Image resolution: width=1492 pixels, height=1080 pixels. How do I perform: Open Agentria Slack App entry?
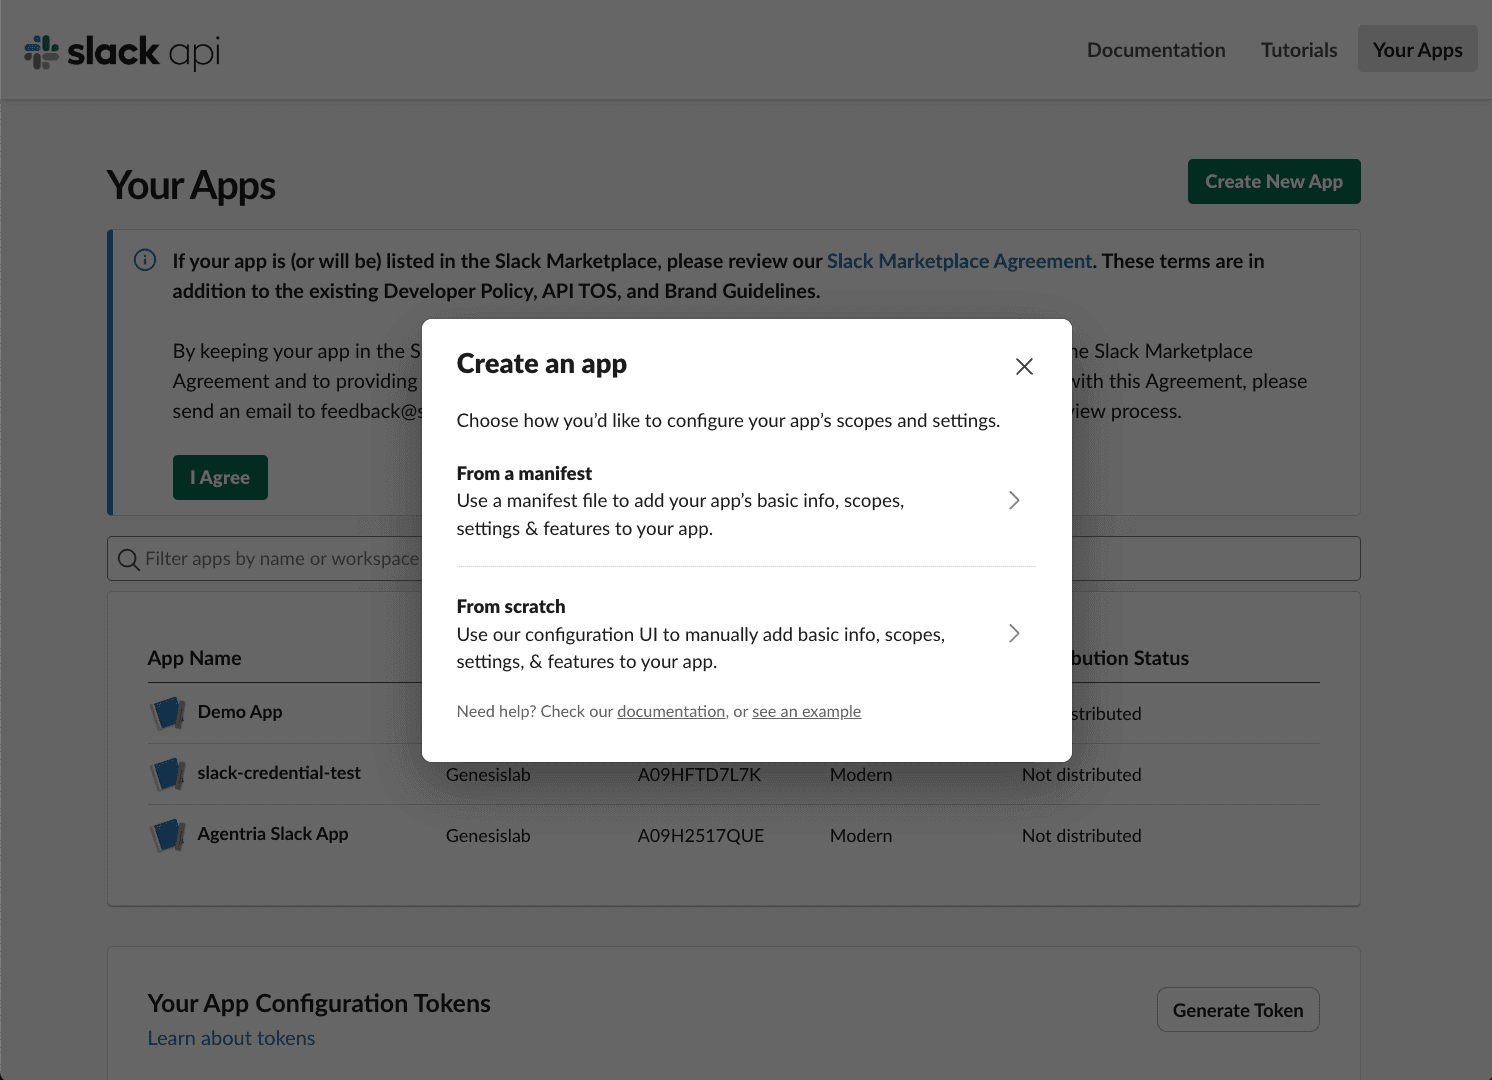273,834
